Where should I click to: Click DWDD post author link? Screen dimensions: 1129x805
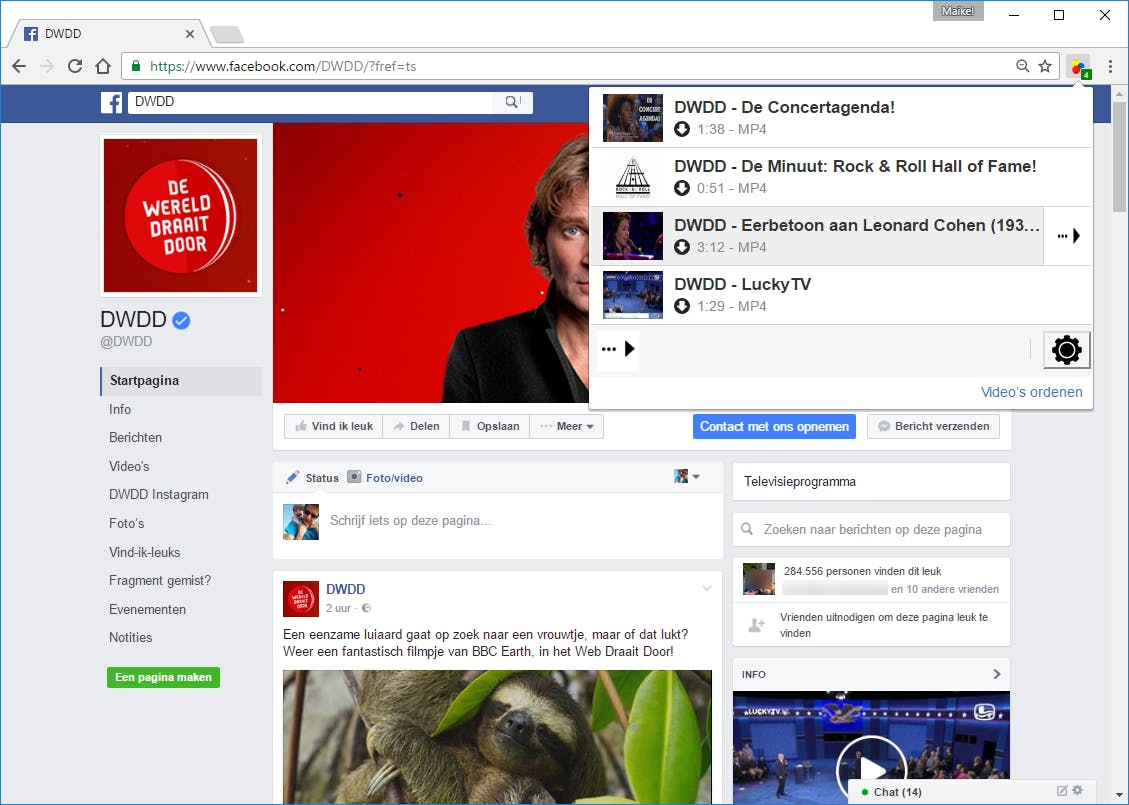[346, 589]
